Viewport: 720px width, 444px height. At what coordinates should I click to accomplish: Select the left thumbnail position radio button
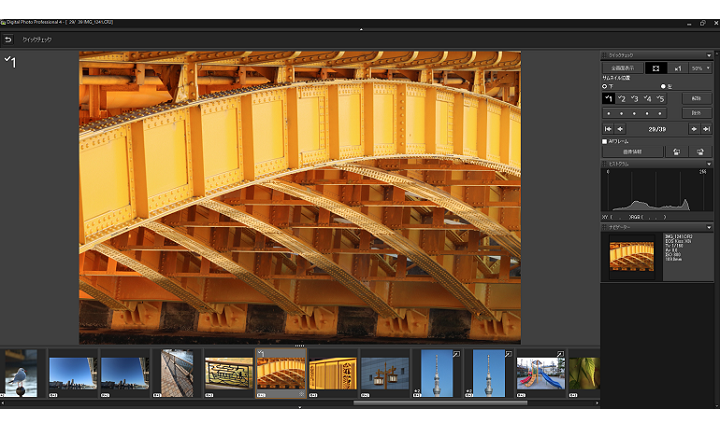click(662, 86)
